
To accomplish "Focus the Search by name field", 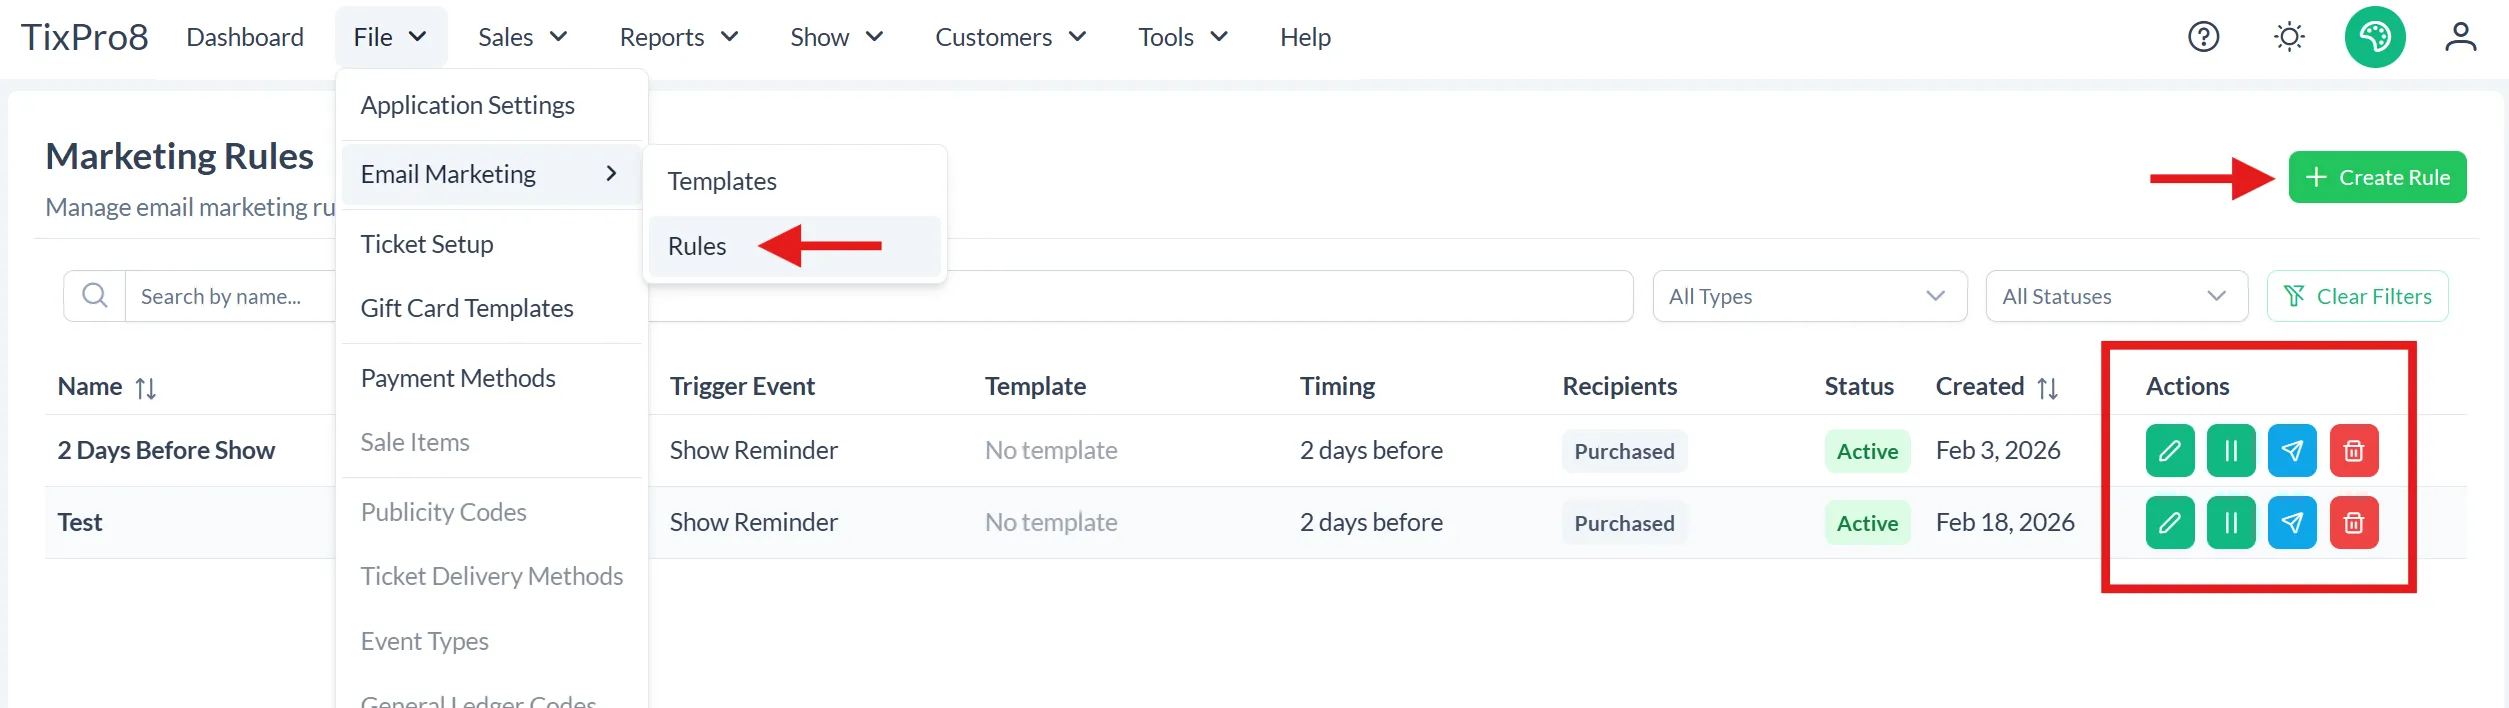I will tap(880, 296).
